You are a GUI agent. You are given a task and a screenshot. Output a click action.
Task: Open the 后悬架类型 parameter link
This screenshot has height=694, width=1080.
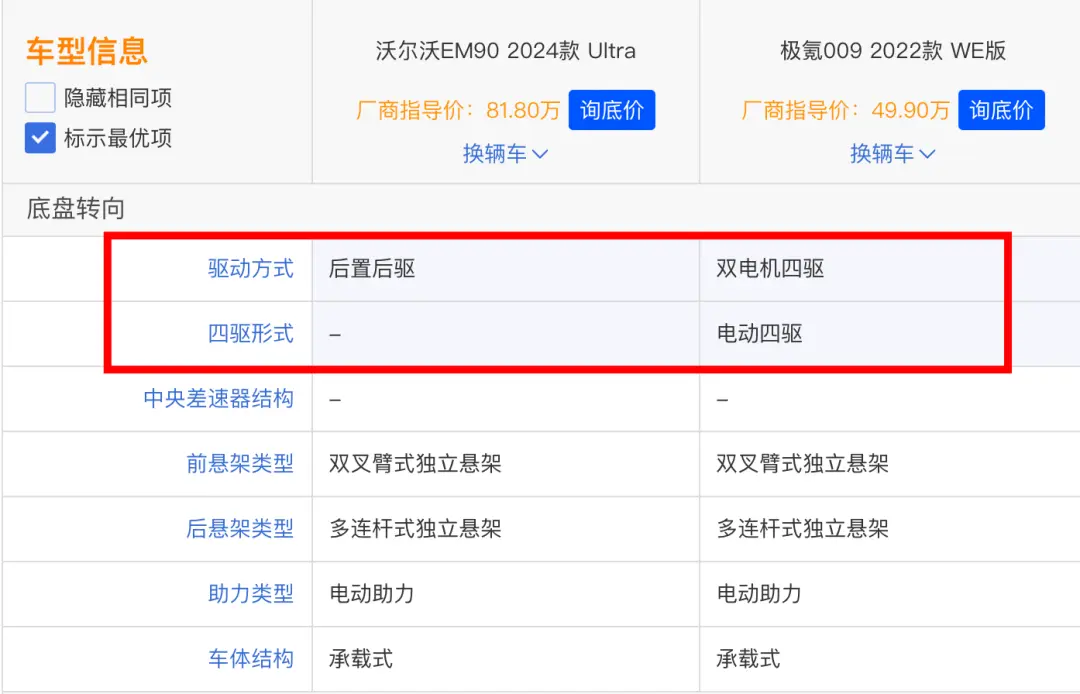(240, 528)
